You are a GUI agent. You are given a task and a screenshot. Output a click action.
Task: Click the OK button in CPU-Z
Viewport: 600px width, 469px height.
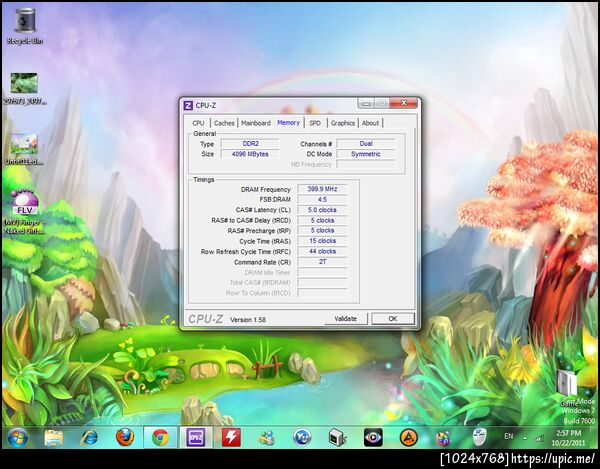(x=393, y=319)
